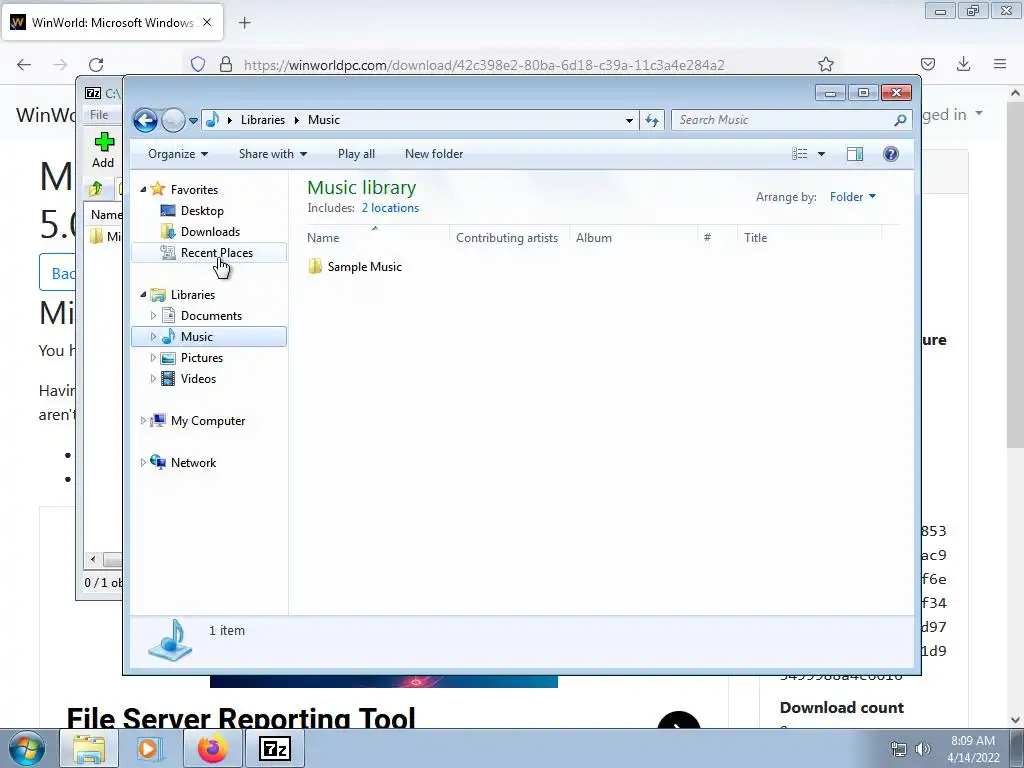Open Arrange by Folder dropdown
The height and width of the screenshot is (768, 1024).
coord(852,197)
